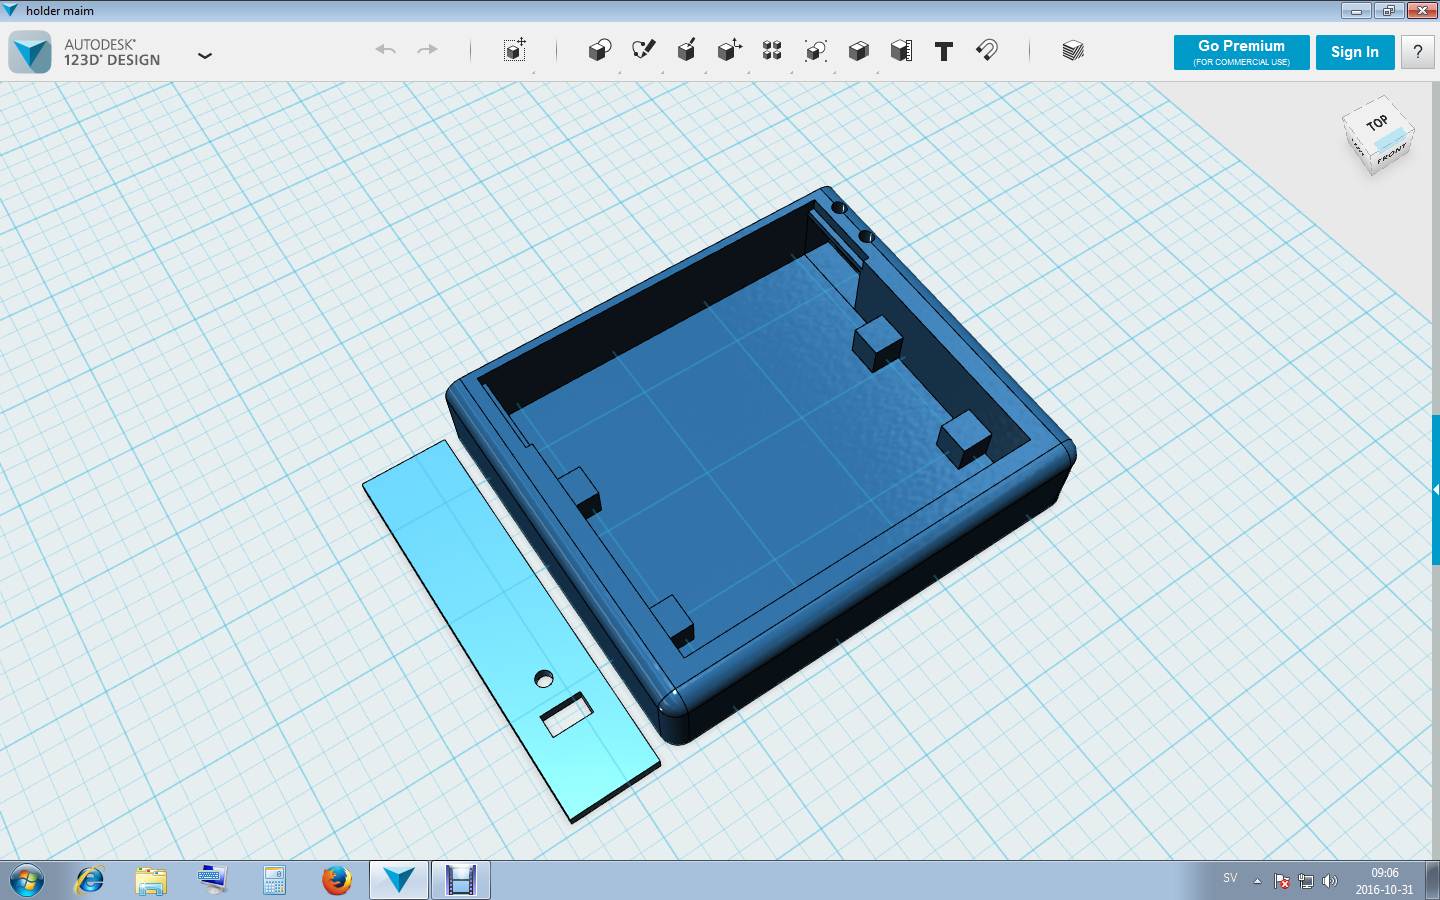The width and height of the screenshot is (1440, 900).
Task: Open the Help question mark button
Action: pyautogui.click(x=1418, y=52)
